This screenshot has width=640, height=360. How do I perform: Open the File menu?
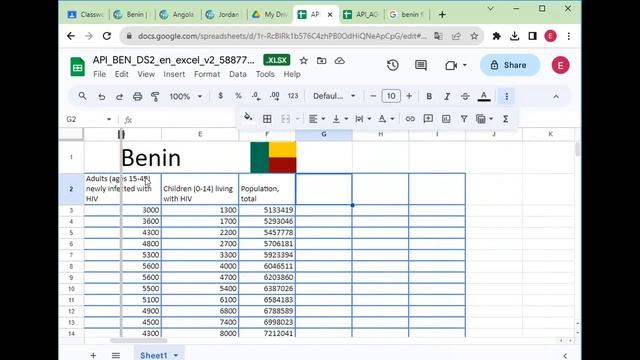99,74
